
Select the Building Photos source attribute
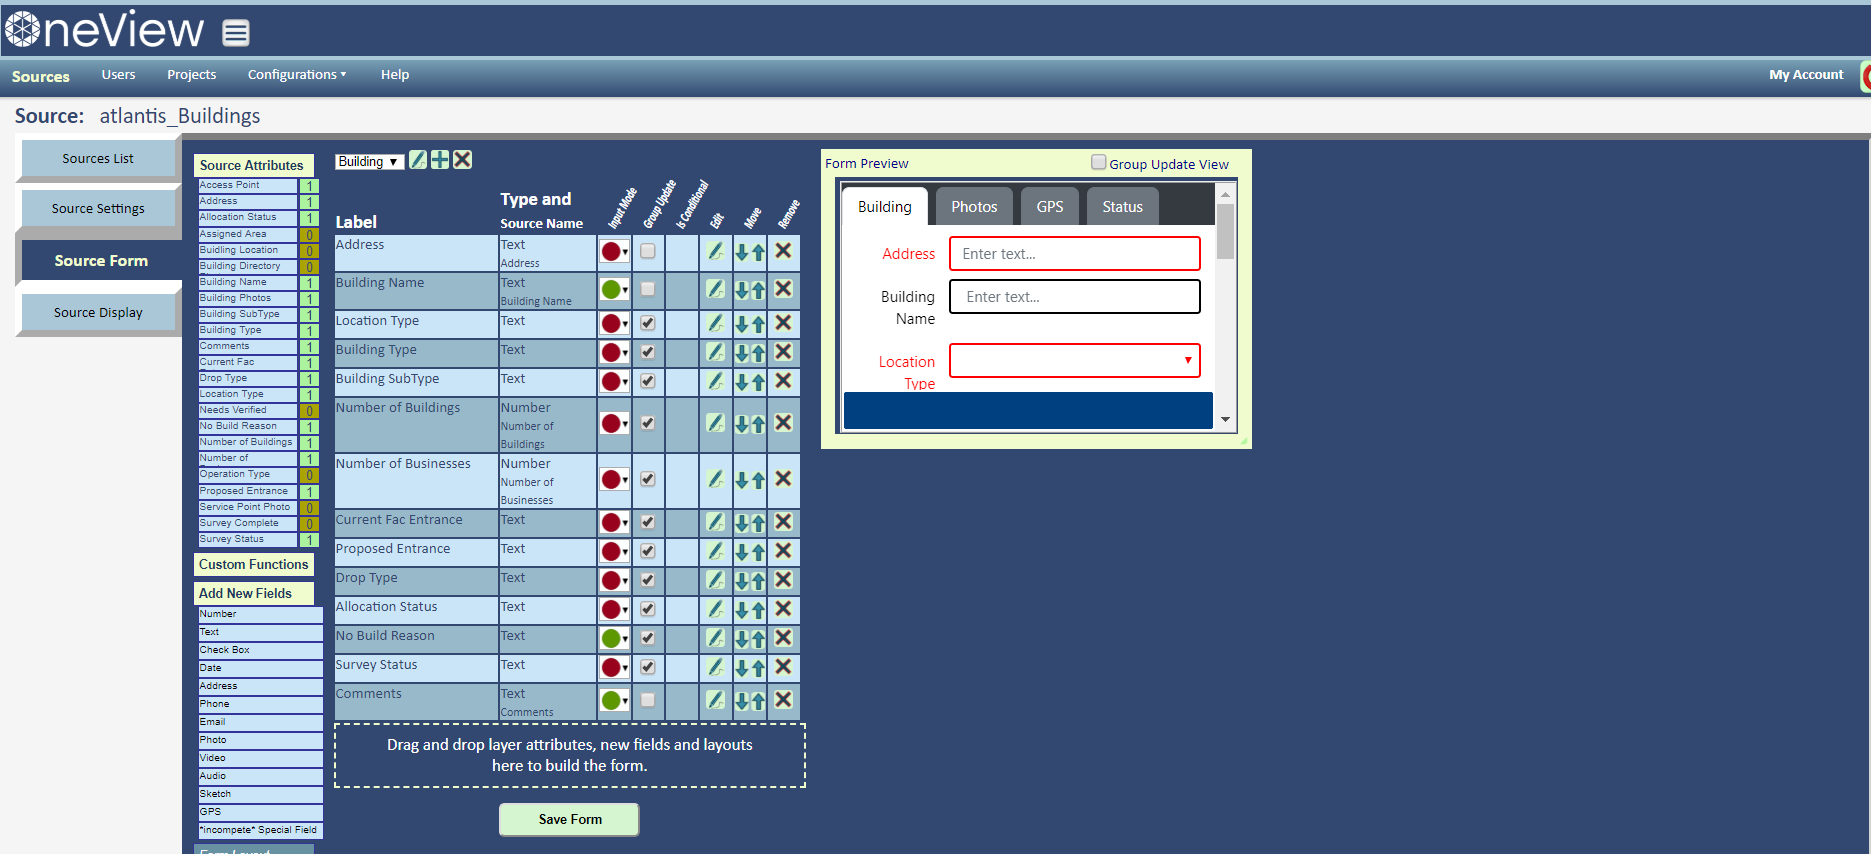click(x=247, y=298)
